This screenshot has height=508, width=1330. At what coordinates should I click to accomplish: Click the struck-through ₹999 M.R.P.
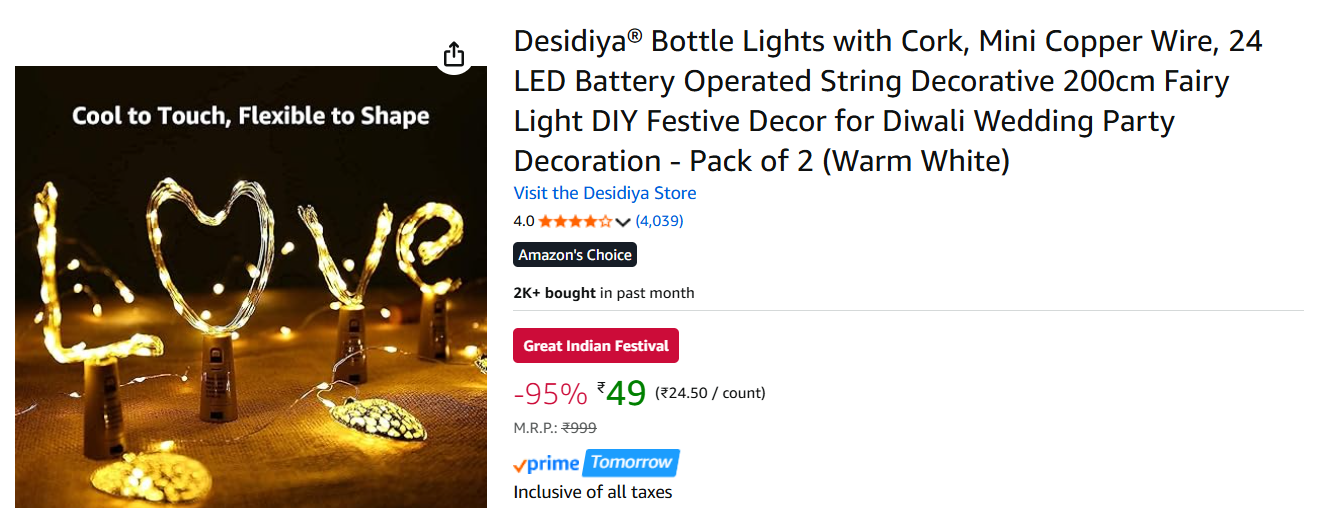click(x=579, y=427)
